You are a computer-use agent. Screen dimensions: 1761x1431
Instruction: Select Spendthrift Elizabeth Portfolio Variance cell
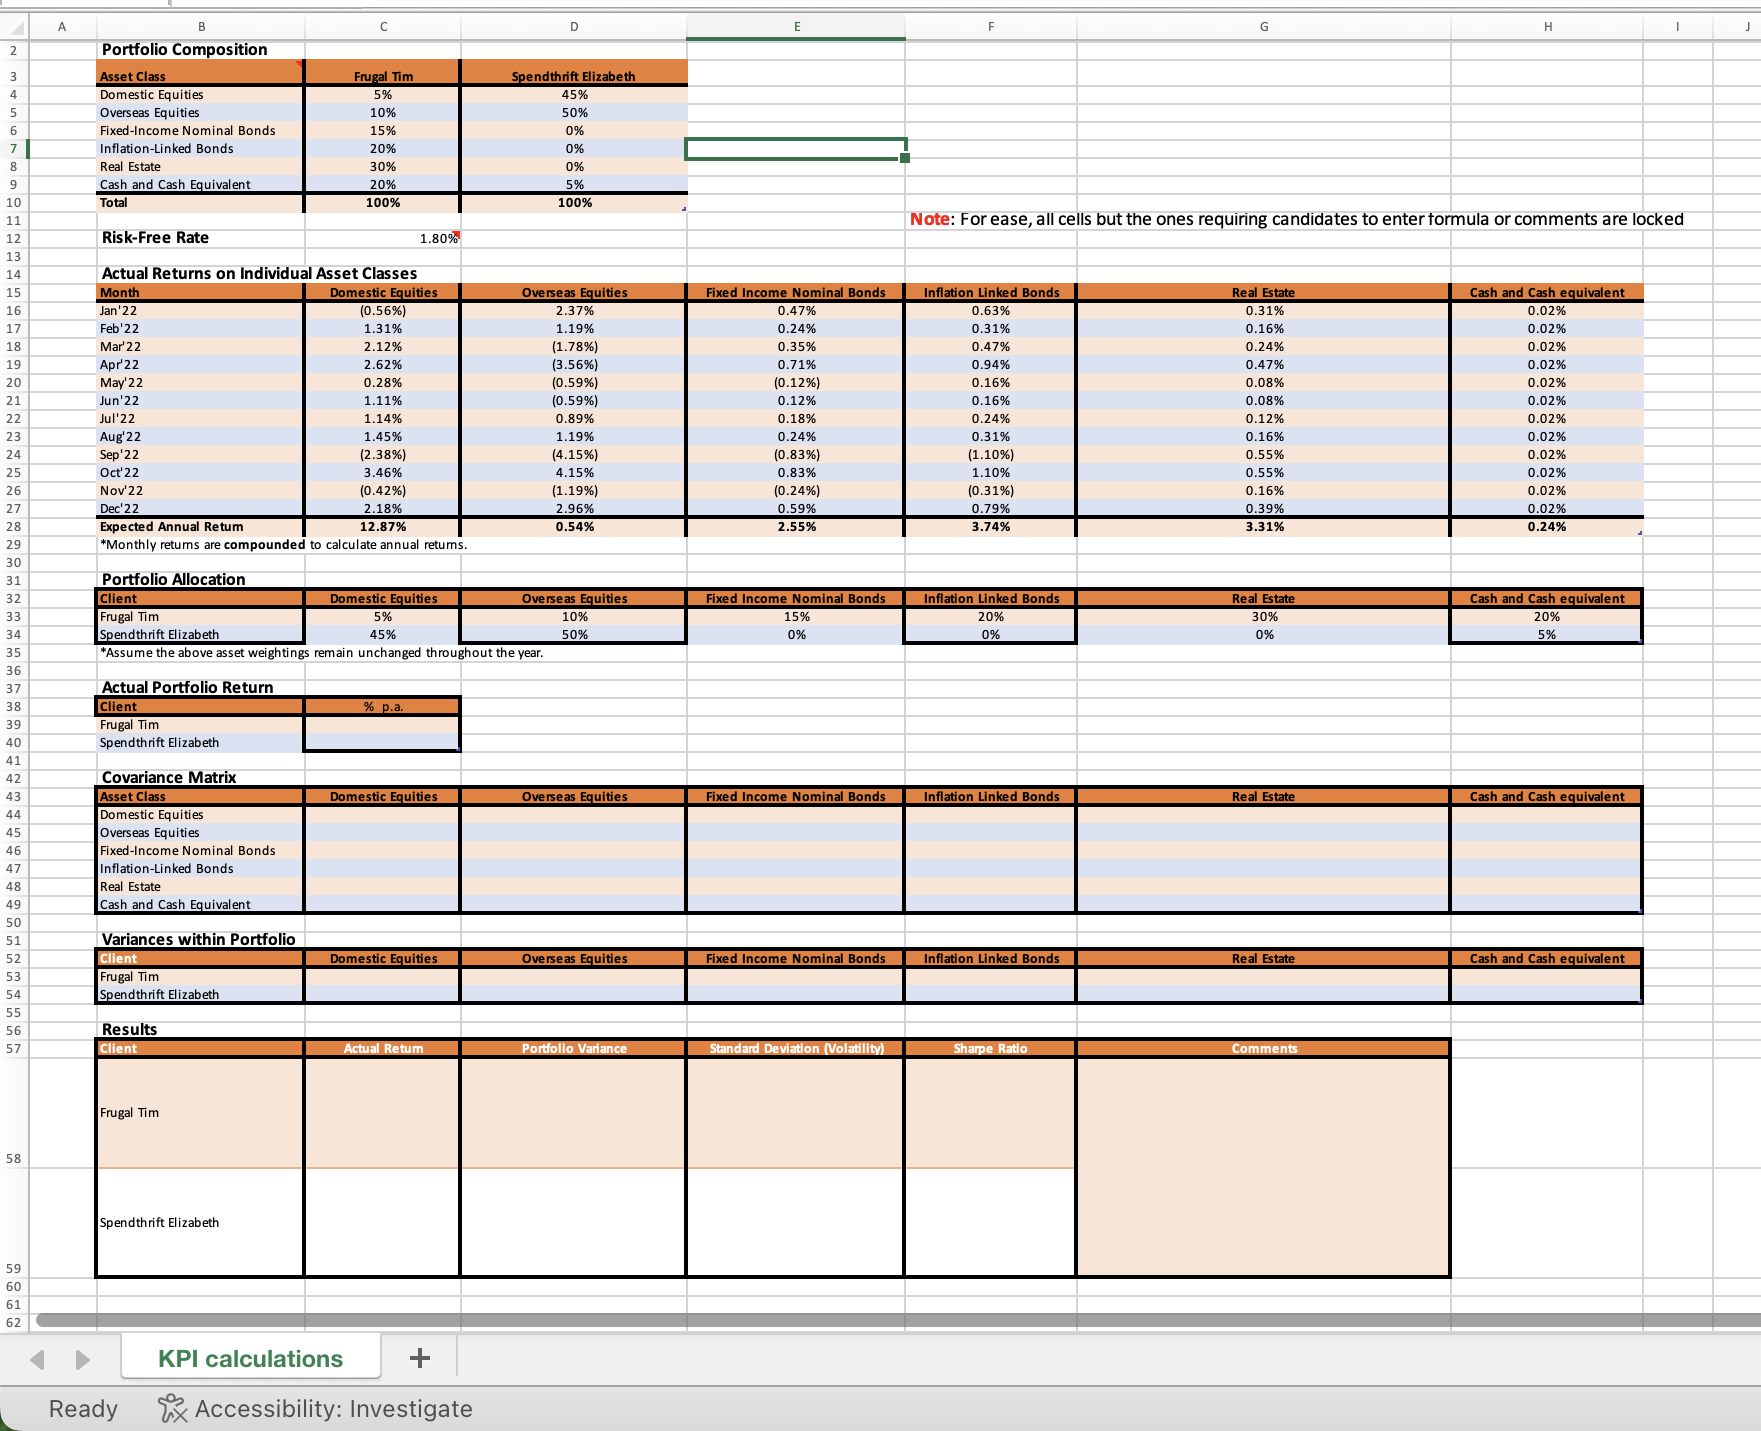tap(573, 1222)
